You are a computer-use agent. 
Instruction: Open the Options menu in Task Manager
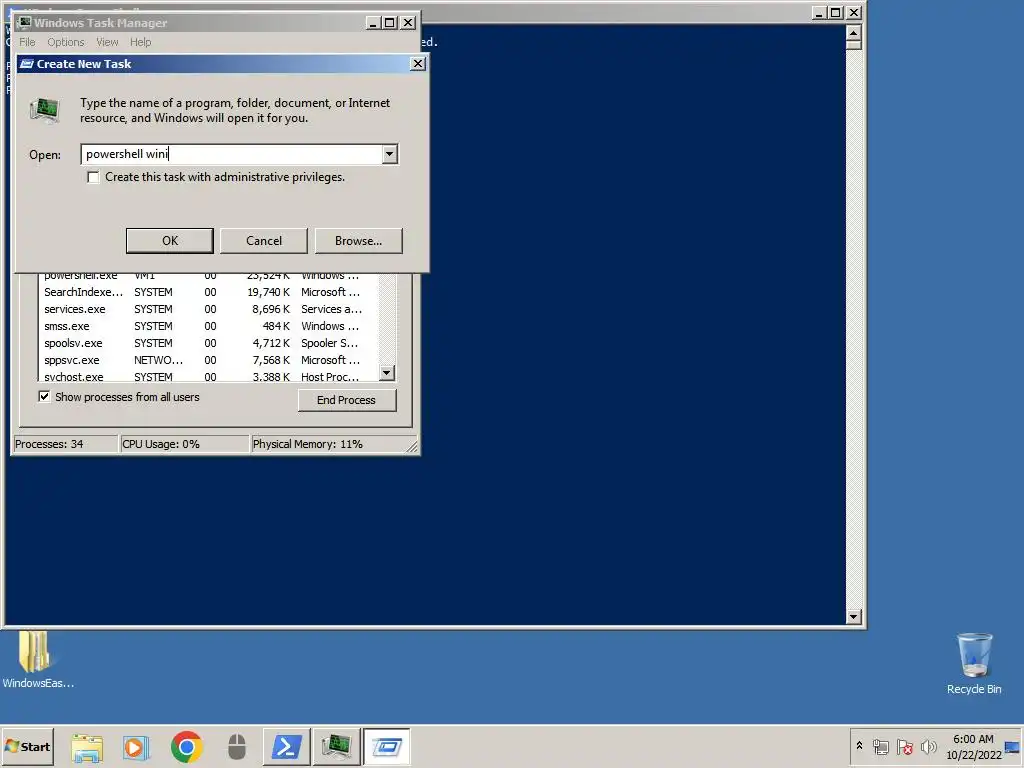[65, 42]
